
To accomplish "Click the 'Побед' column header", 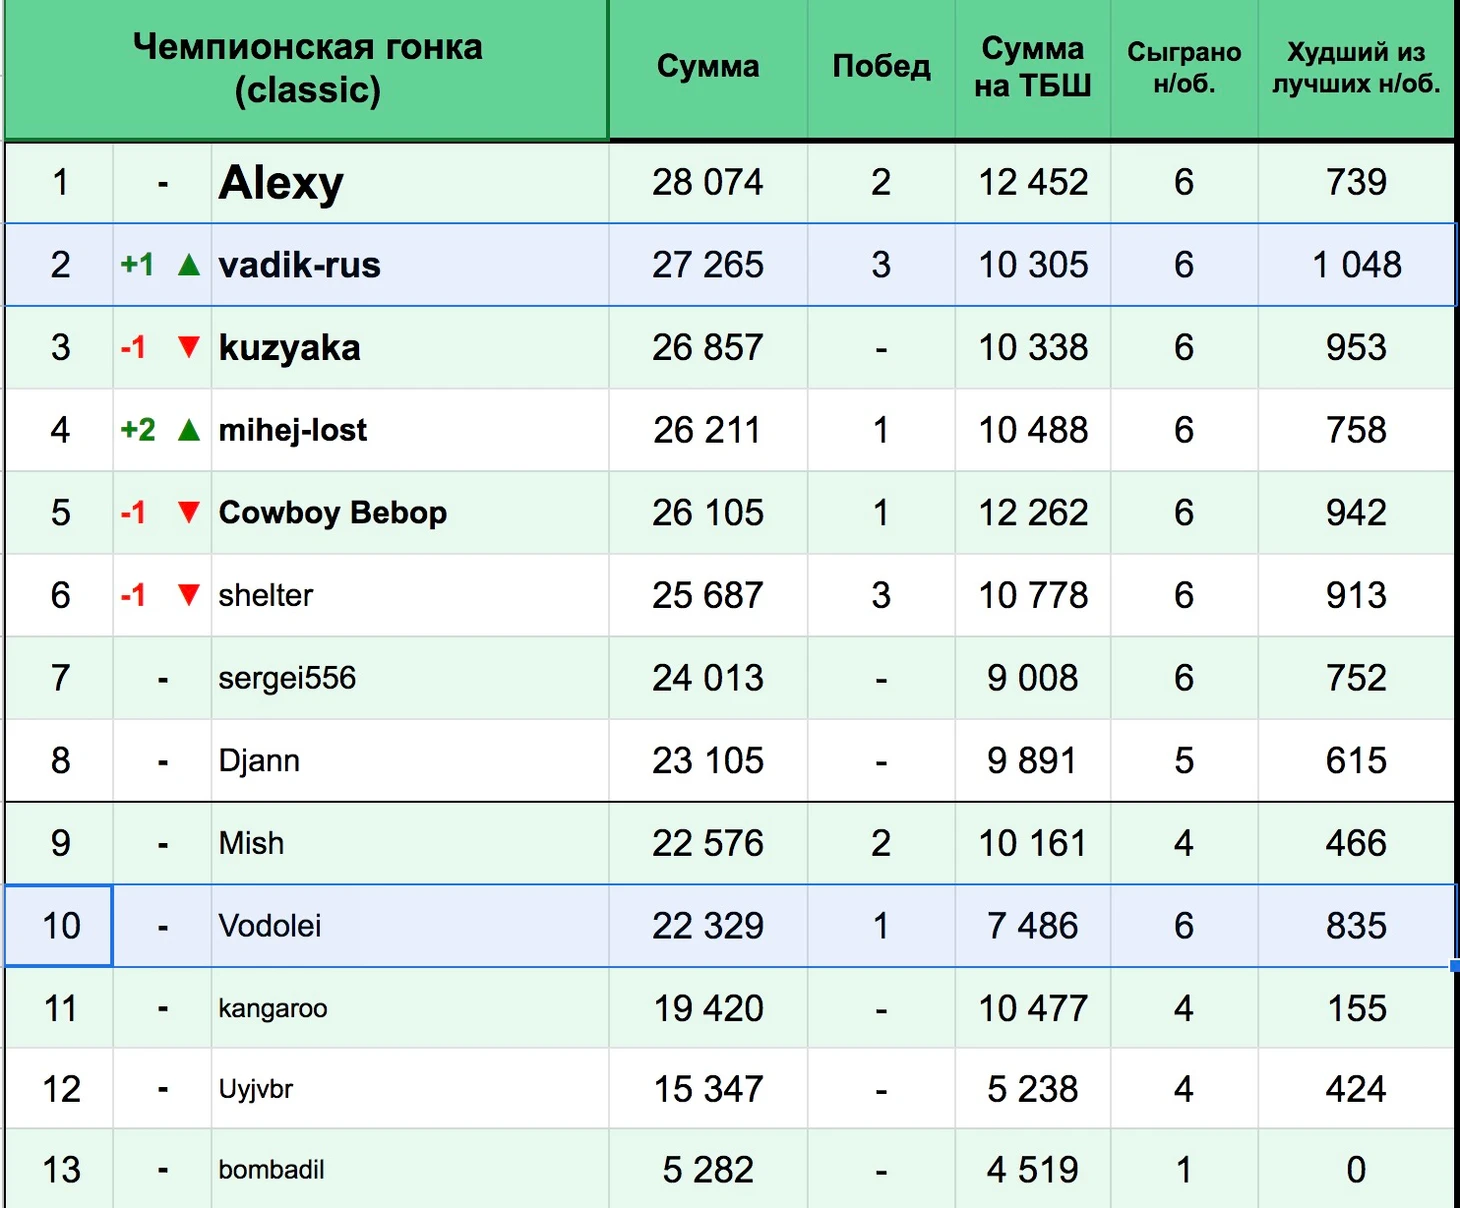I will tap(881, 67).
